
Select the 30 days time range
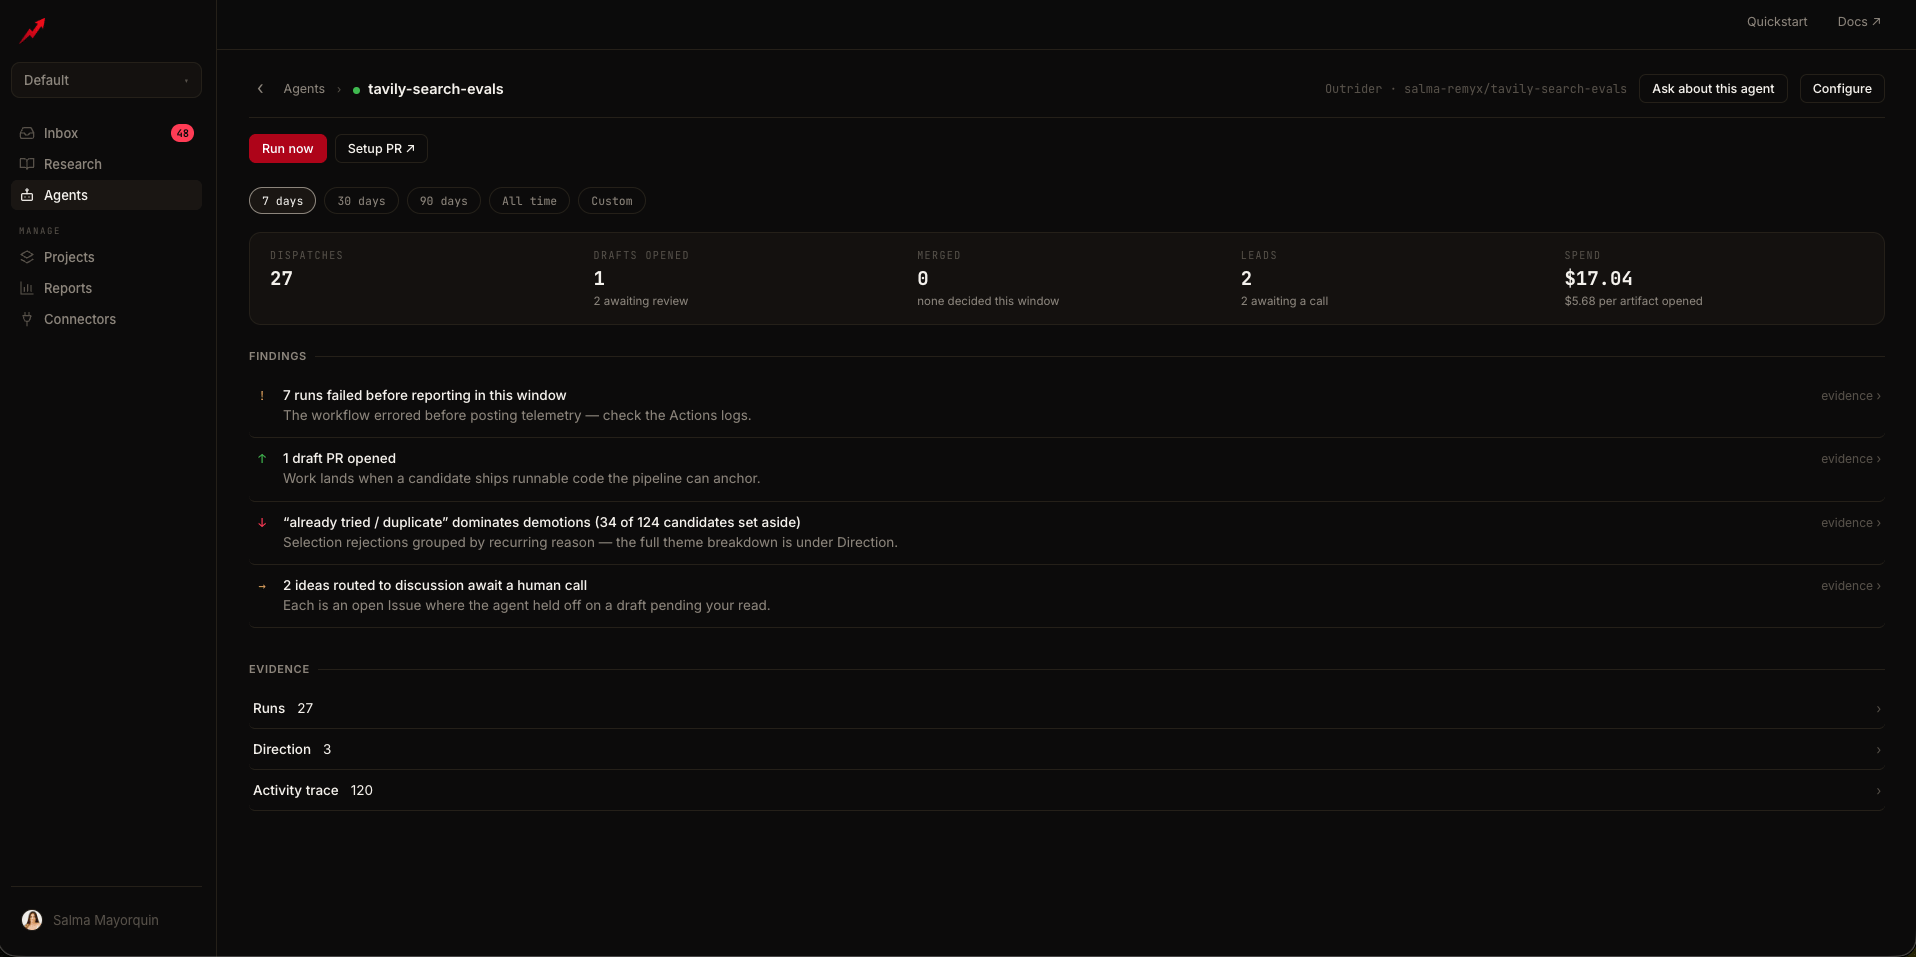pos(361,201)
